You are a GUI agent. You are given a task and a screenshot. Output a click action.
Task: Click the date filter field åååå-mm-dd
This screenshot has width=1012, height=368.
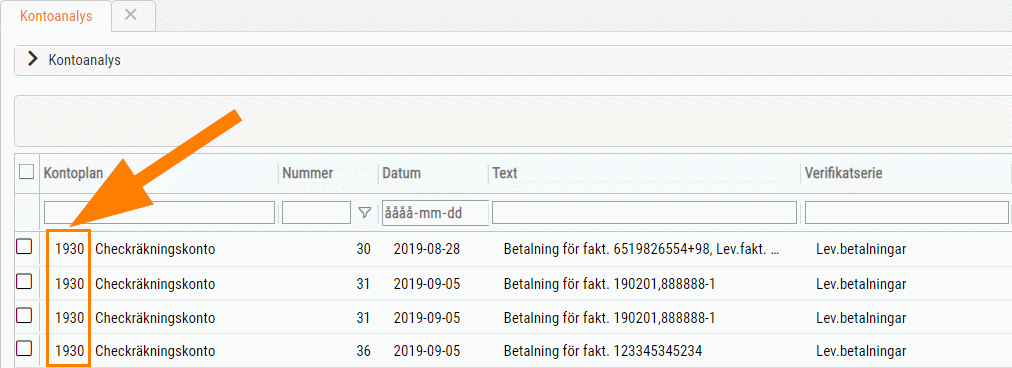pos(435,212)
